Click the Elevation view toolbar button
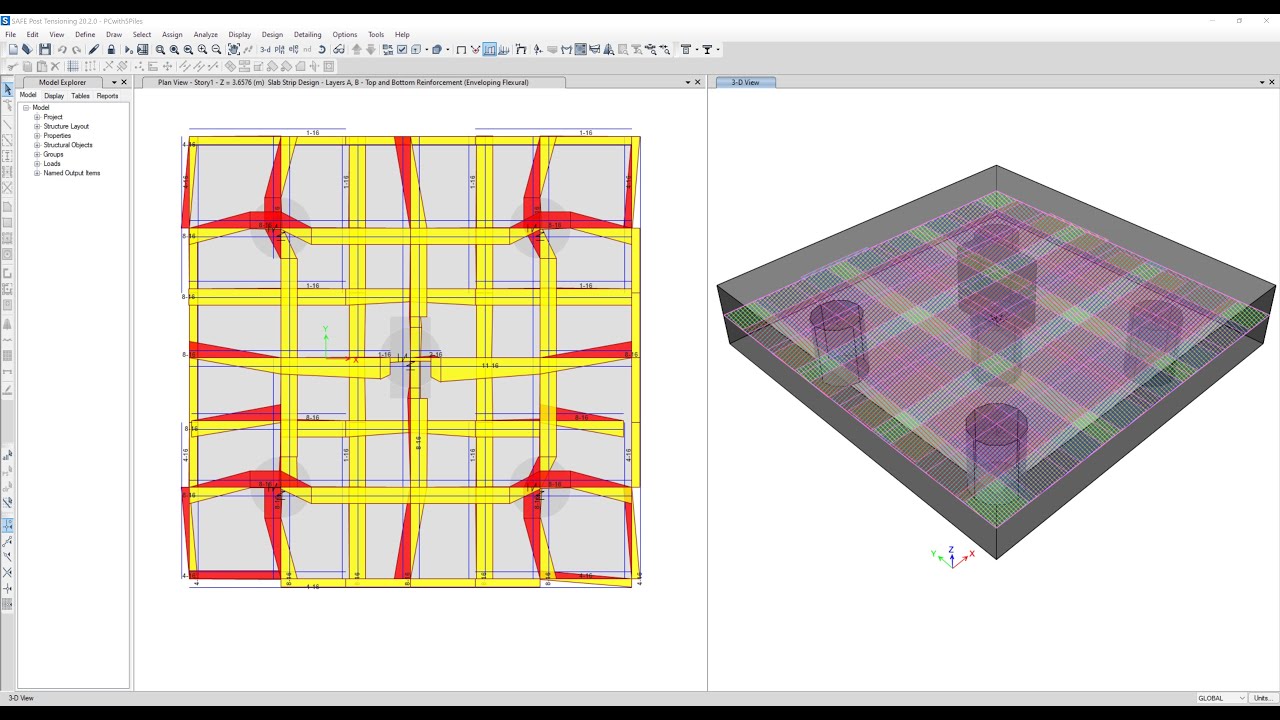 point(294,49)
